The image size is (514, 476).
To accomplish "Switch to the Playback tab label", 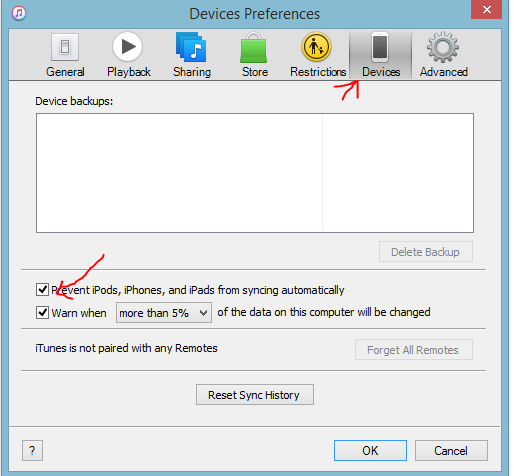I will pos(129,72).
